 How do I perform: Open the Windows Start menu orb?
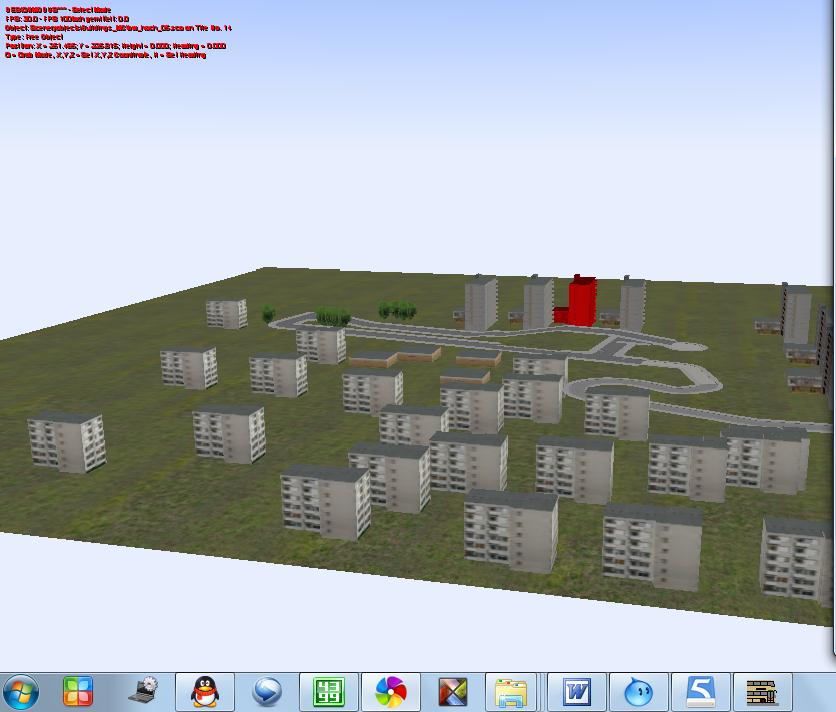point(21,692)
